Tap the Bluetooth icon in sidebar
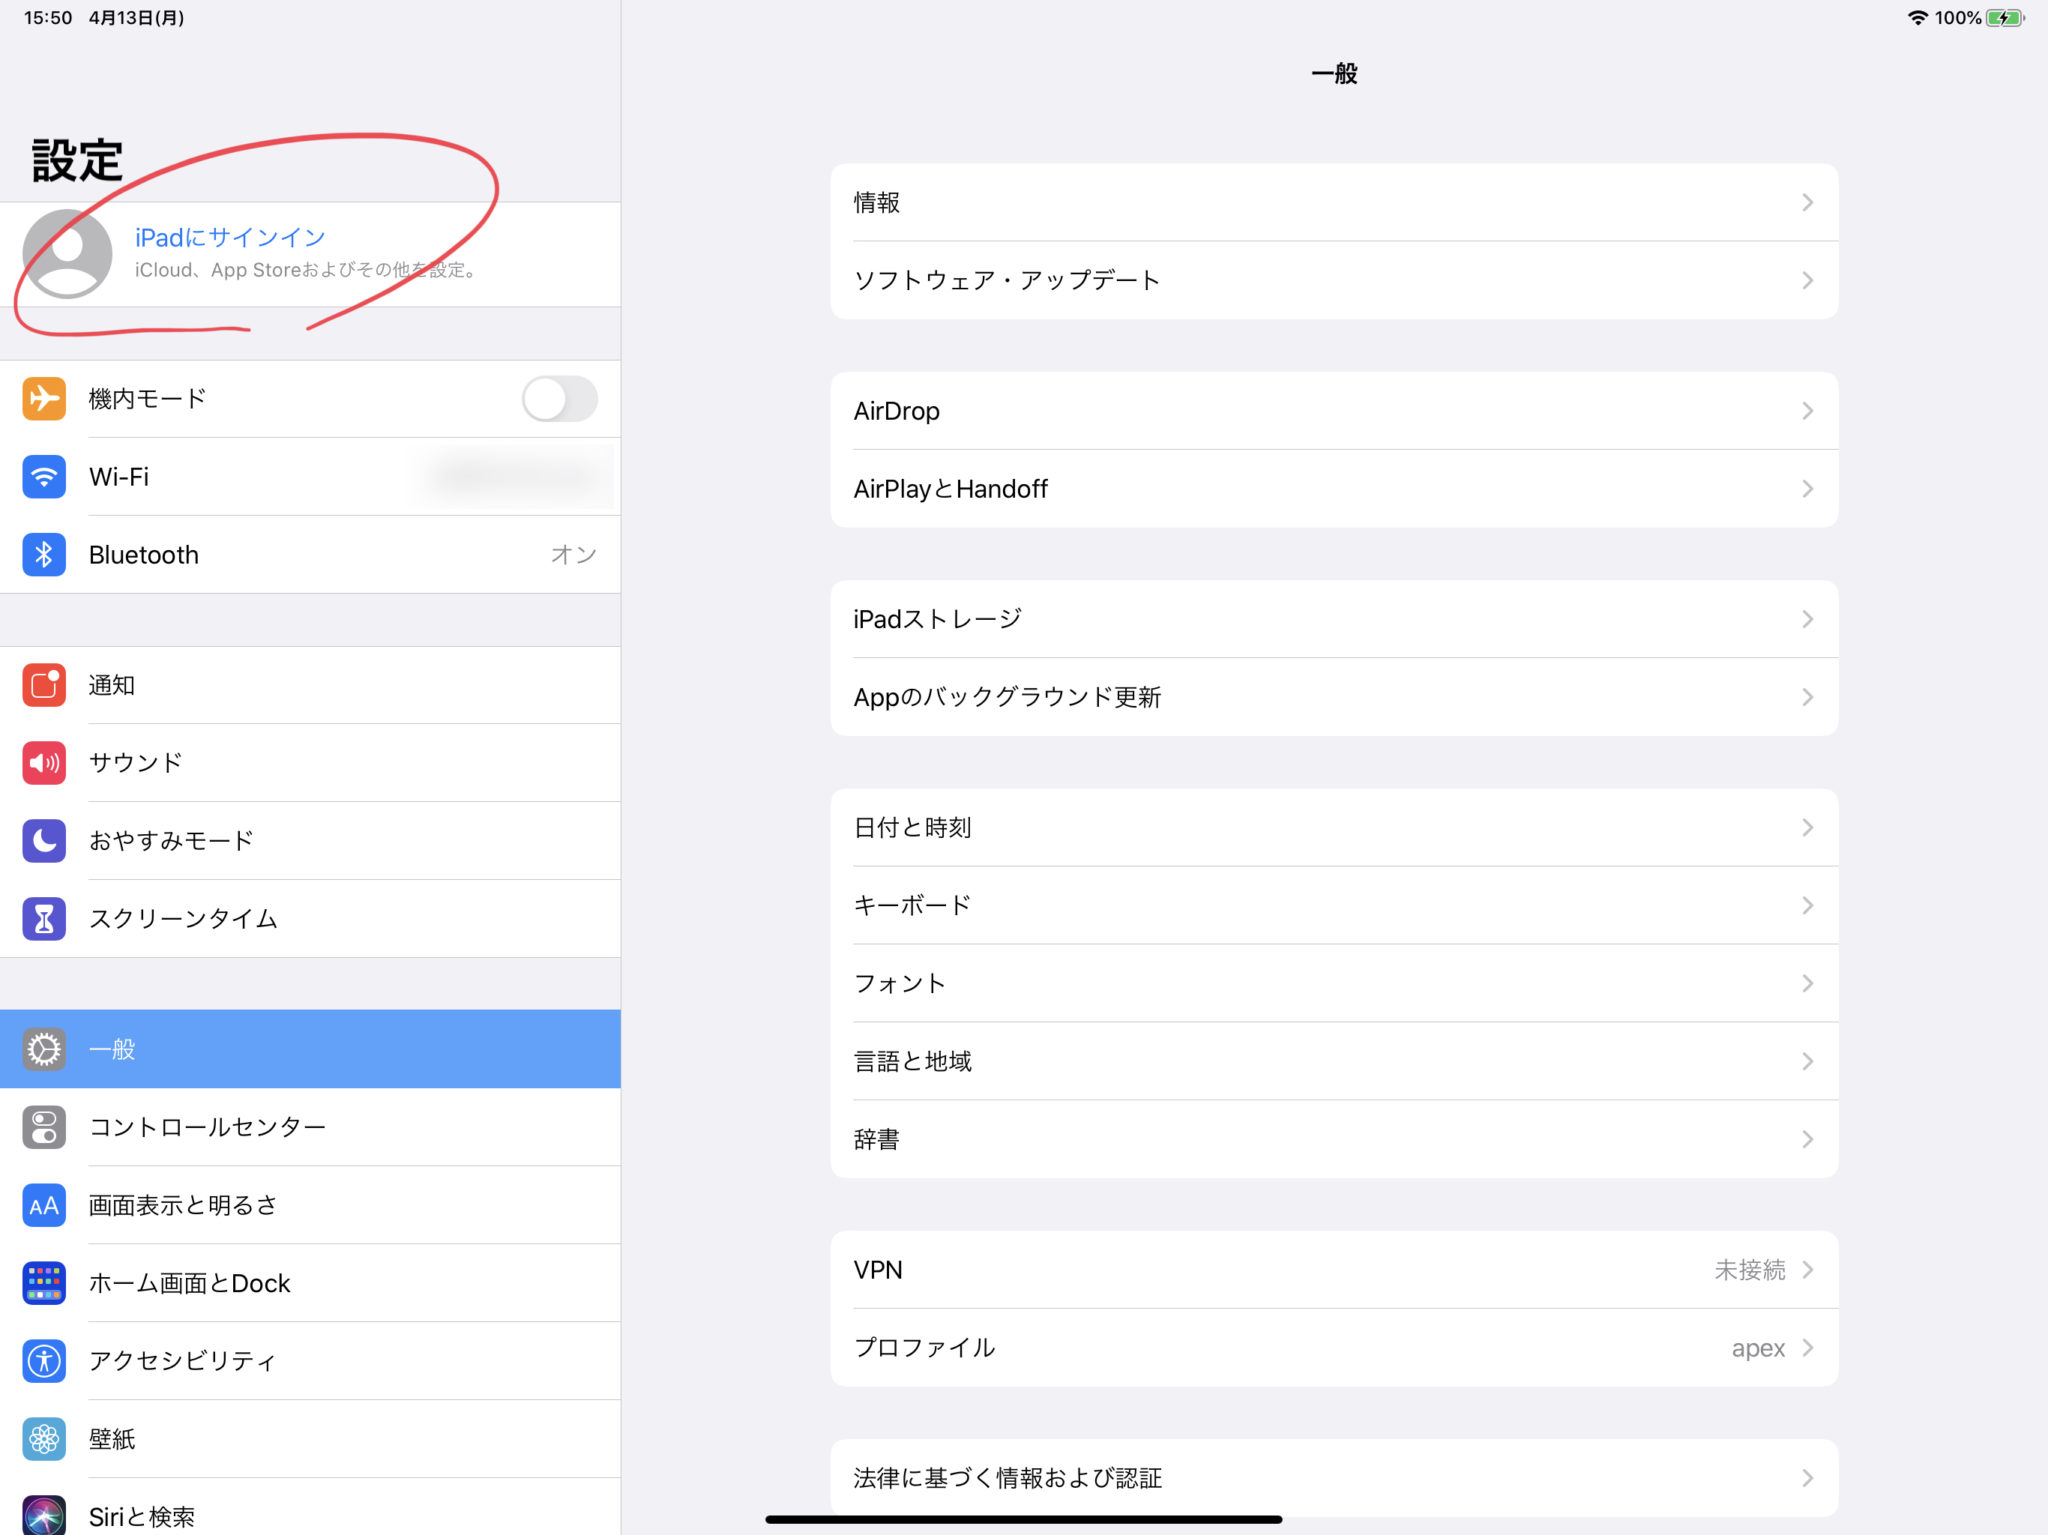The image size is (2048, 1535). pyautogui.click(x=44, y=554)
